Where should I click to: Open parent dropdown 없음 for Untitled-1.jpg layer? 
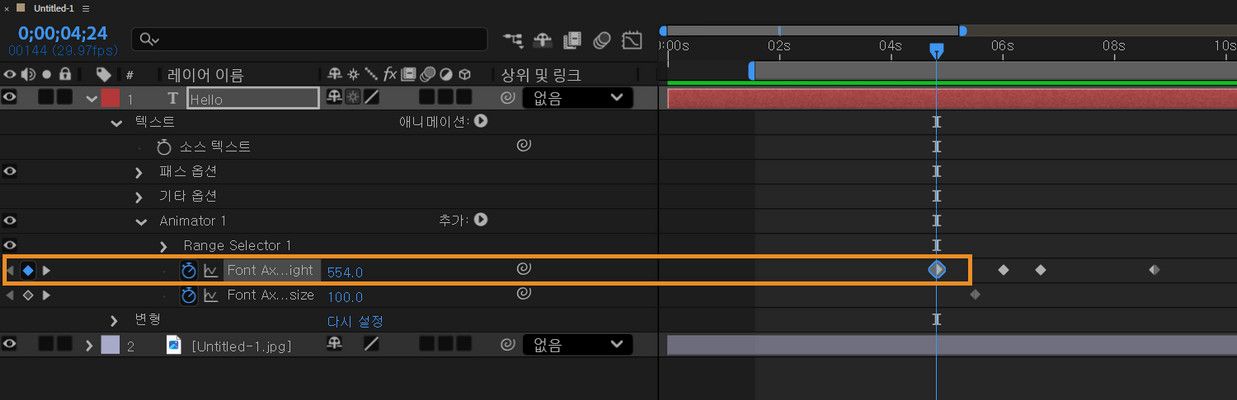tap(577, 345)
